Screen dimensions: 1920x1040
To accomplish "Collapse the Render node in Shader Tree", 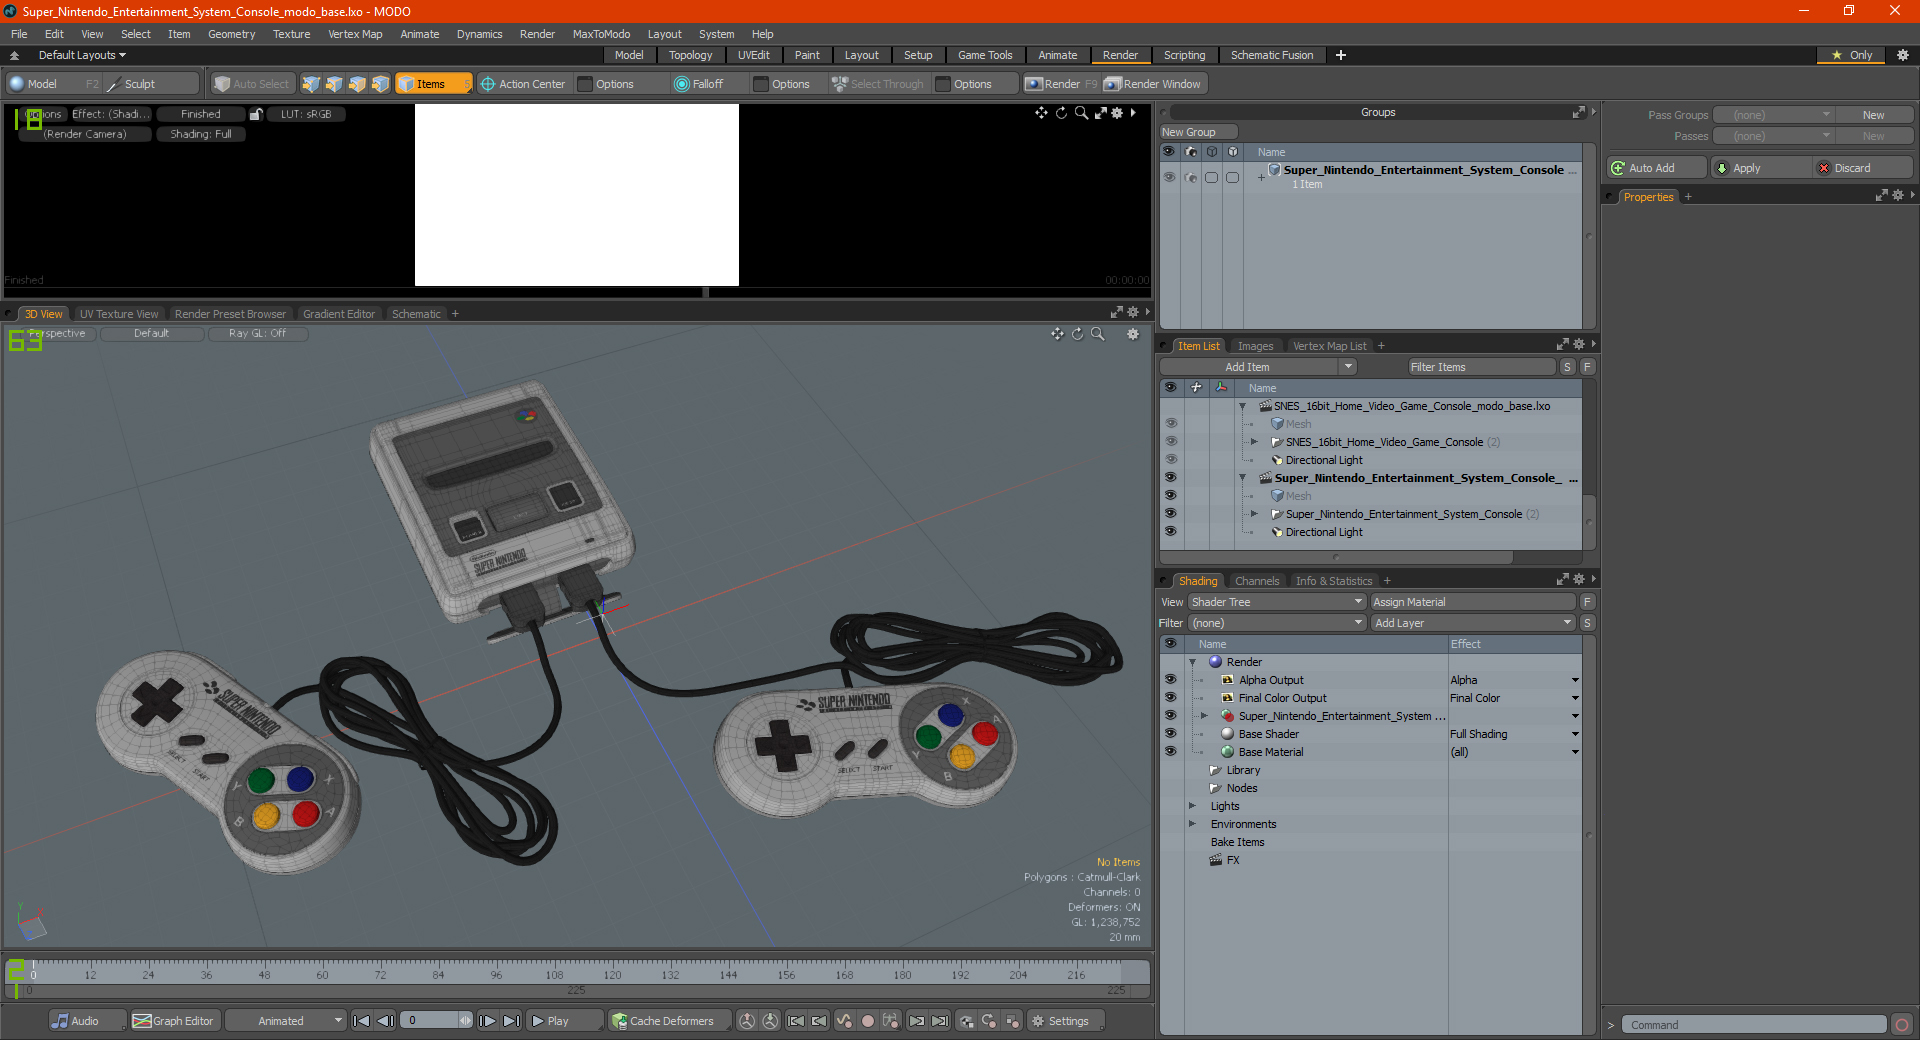I will 1192,662.
